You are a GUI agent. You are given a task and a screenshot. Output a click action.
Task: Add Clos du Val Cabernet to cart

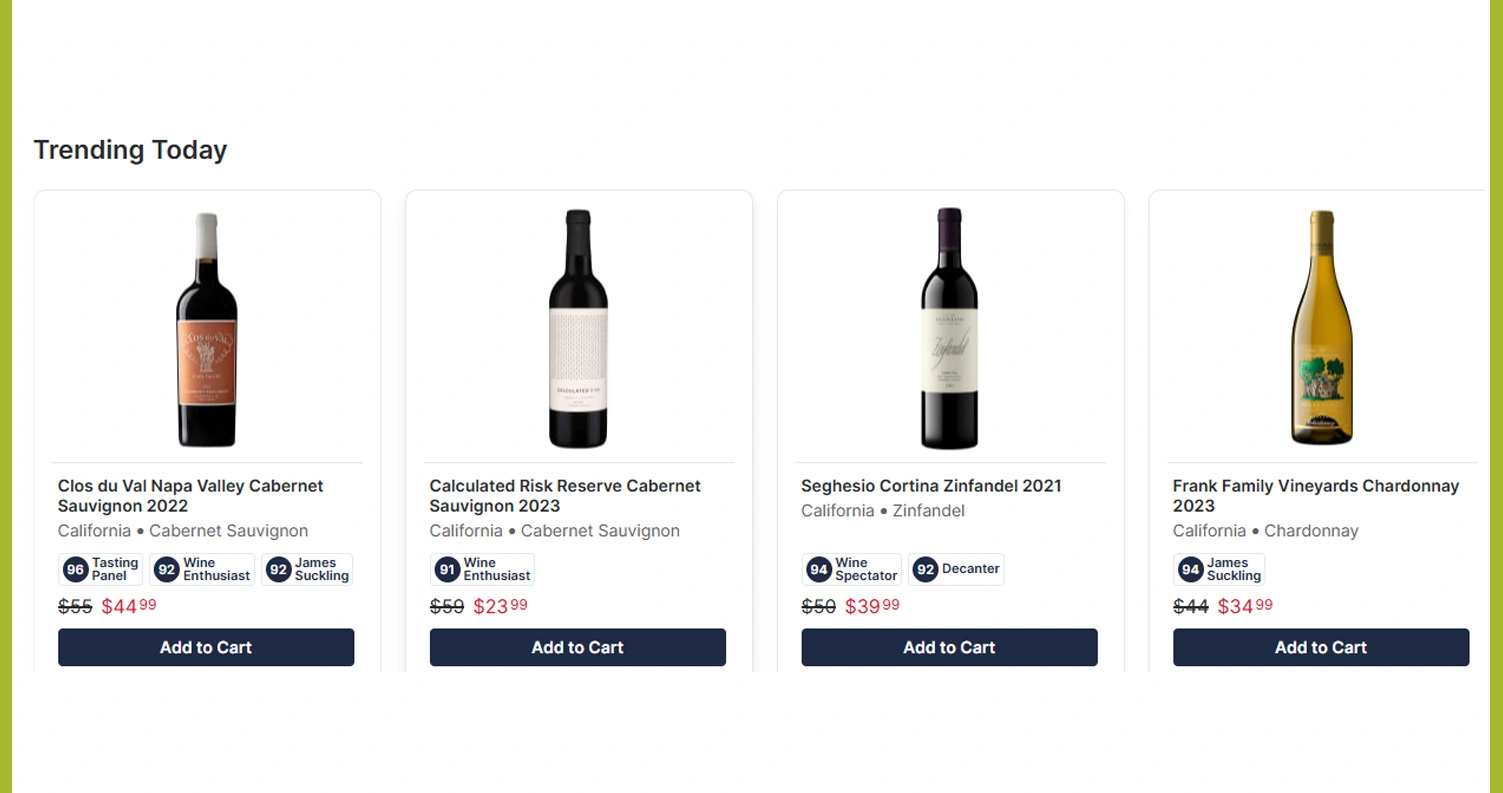pos(206,647)
